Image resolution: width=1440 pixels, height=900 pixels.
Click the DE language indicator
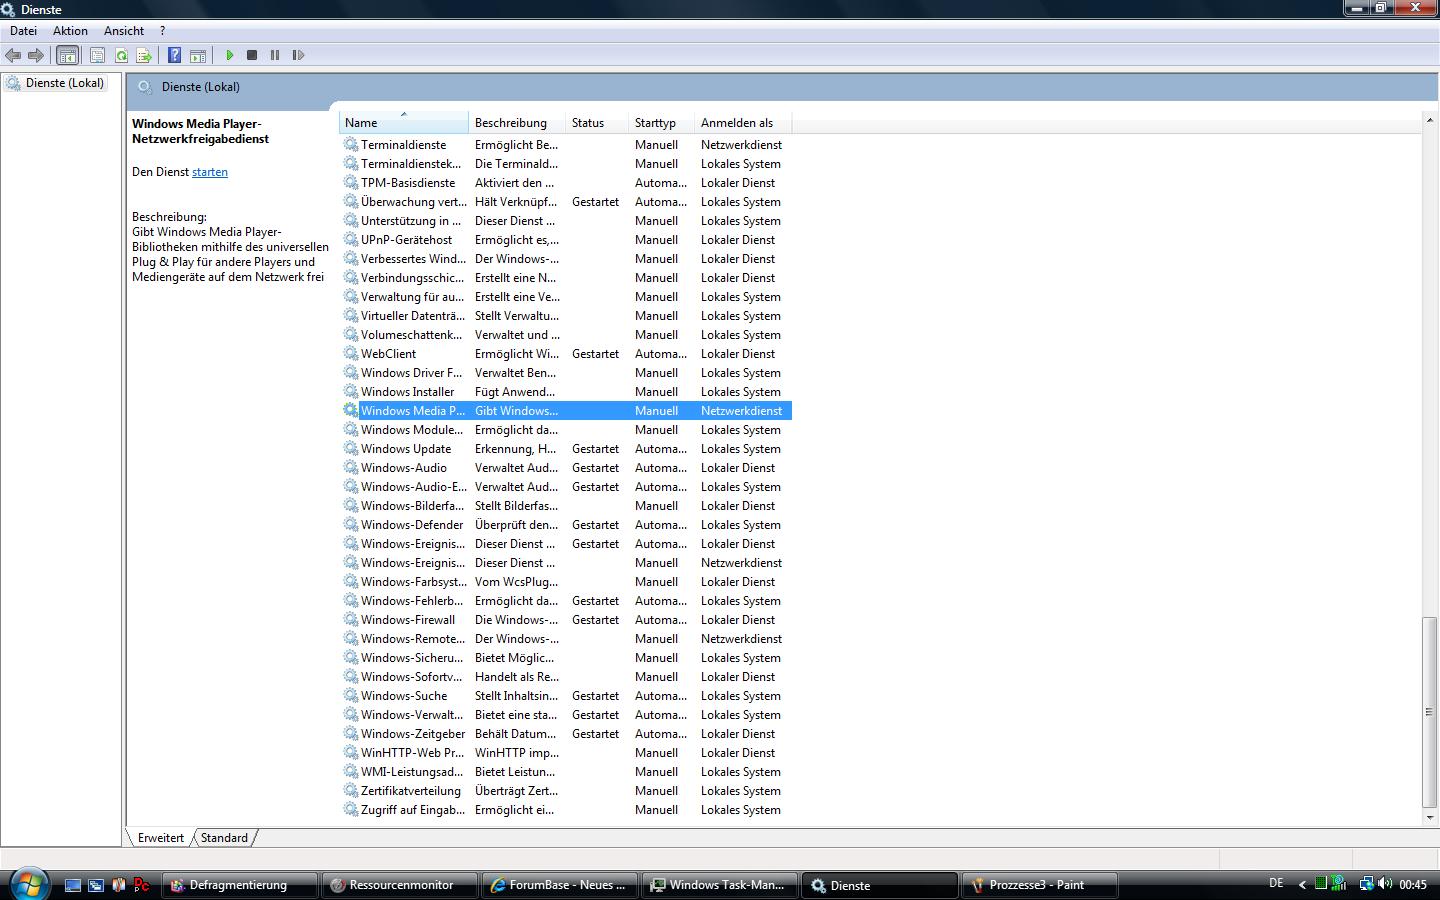tap(1276, 883)
